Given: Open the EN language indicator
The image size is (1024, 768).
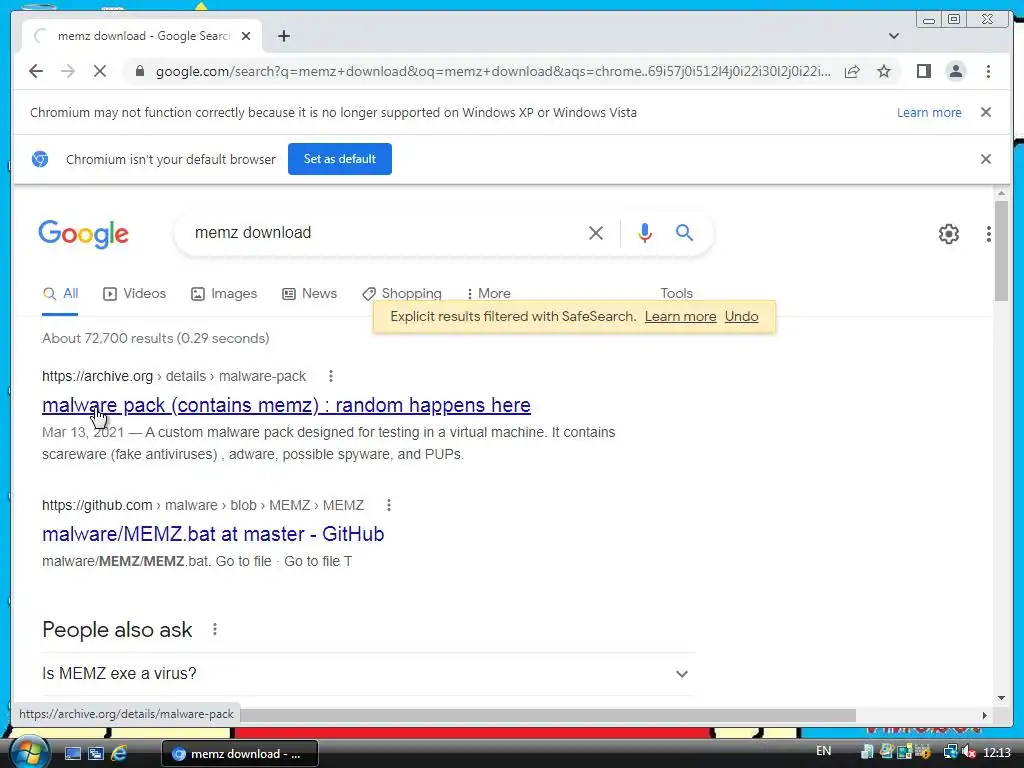Looking at the screenshot, I should coord(824,751).
